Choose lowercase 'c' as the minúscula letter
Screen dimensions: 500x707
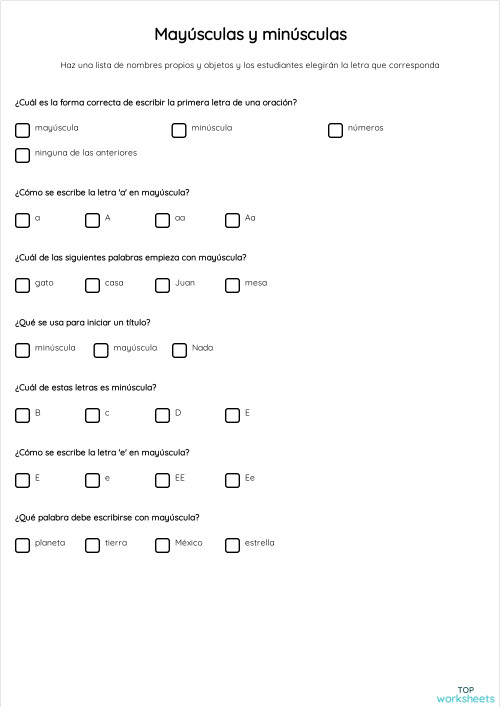pyautogui.click(x=92, y=415)
